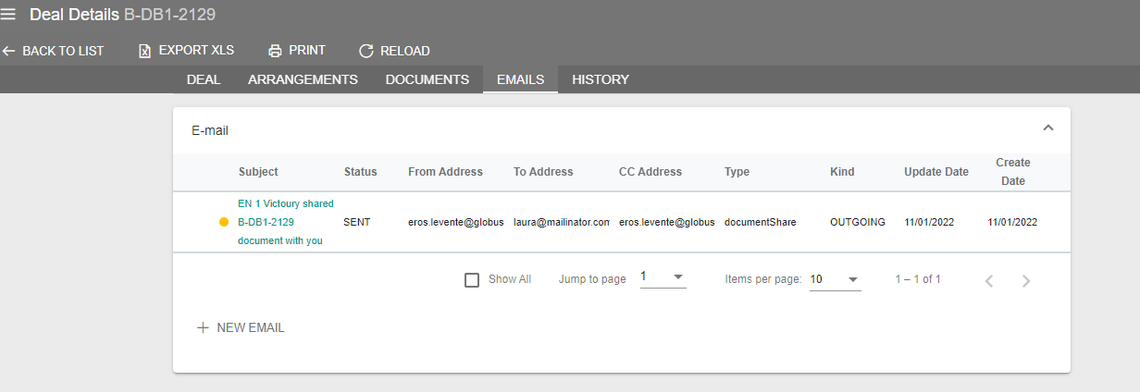This screenshot has height=392, width=1140.
Task: Click the Export XLS file icon
Action: tap(145, 51)
